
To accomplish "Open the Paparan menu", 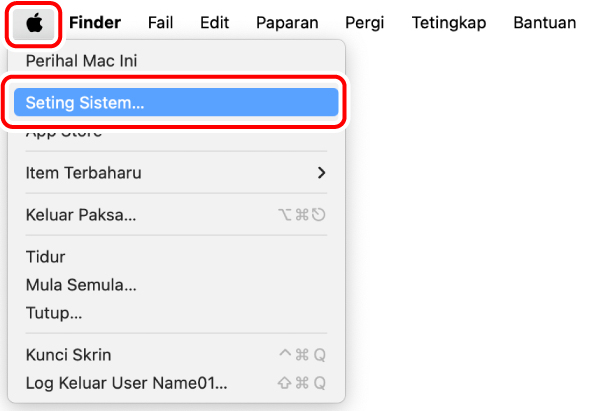I will click(287, 22).
